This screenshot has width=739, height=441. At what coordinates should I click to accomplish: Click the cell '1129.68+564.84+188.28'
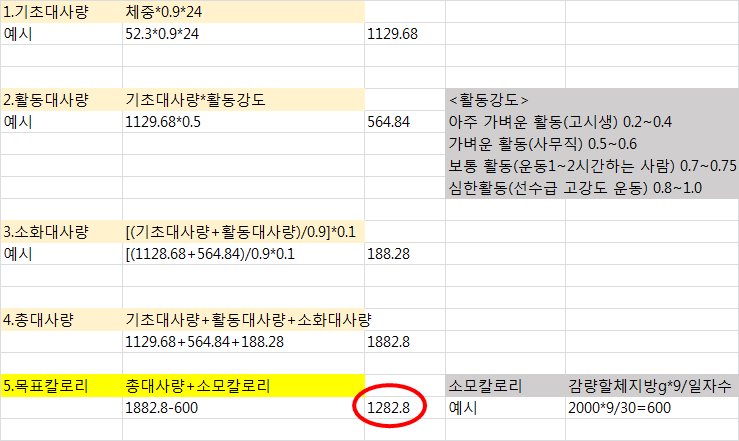pos(243,342)
